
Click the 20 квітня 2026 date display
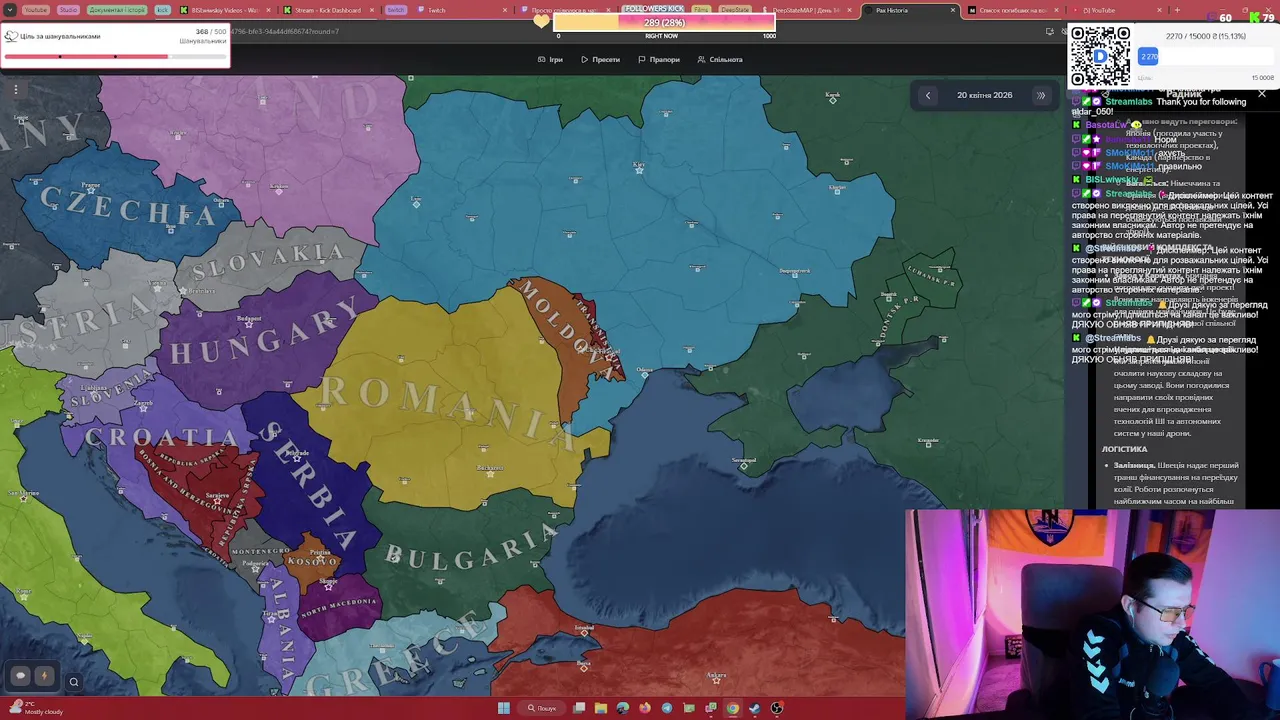984,95
